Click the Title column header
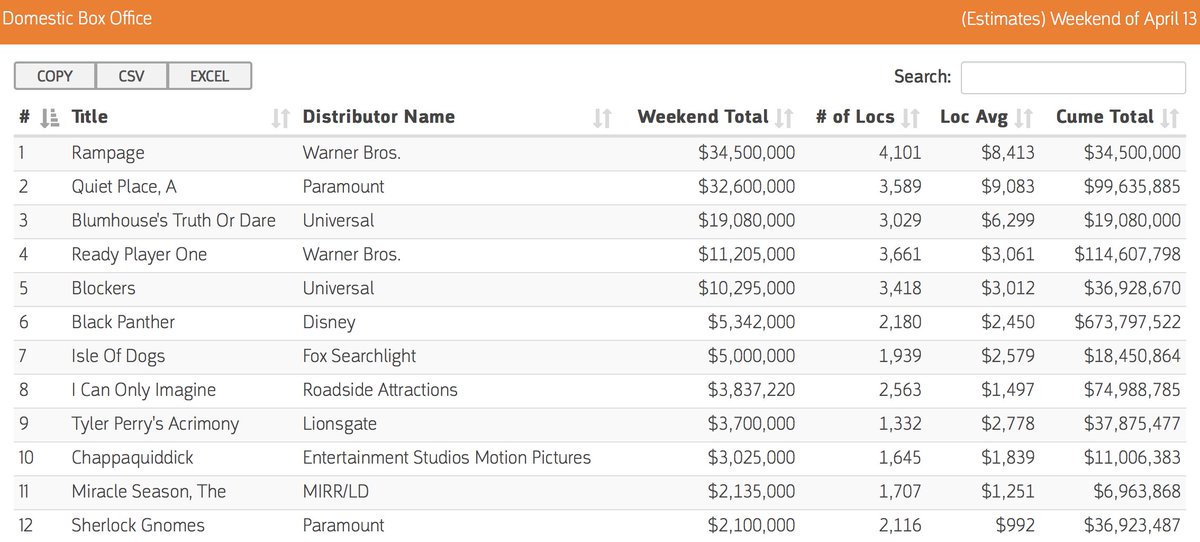The image size is (1200, 542). point(90,117)
